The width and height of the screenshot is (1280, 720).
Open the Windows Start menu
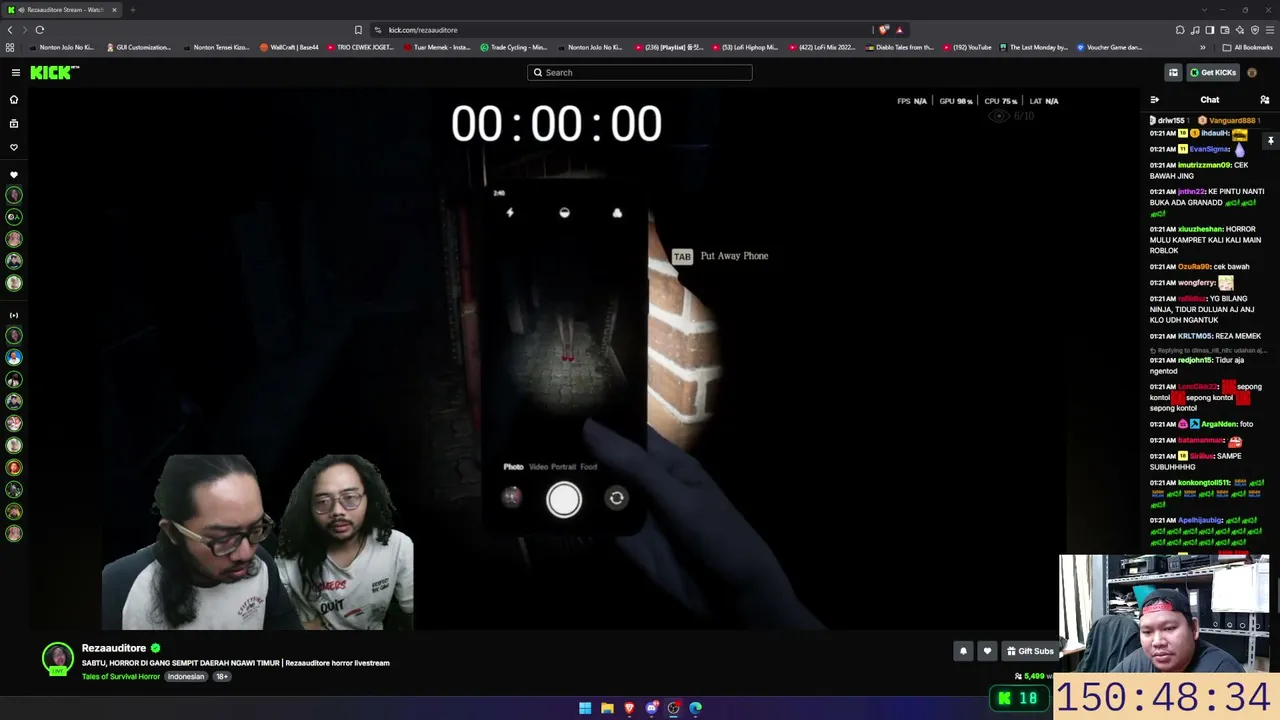pyautogui.click(x=585, y=708)
